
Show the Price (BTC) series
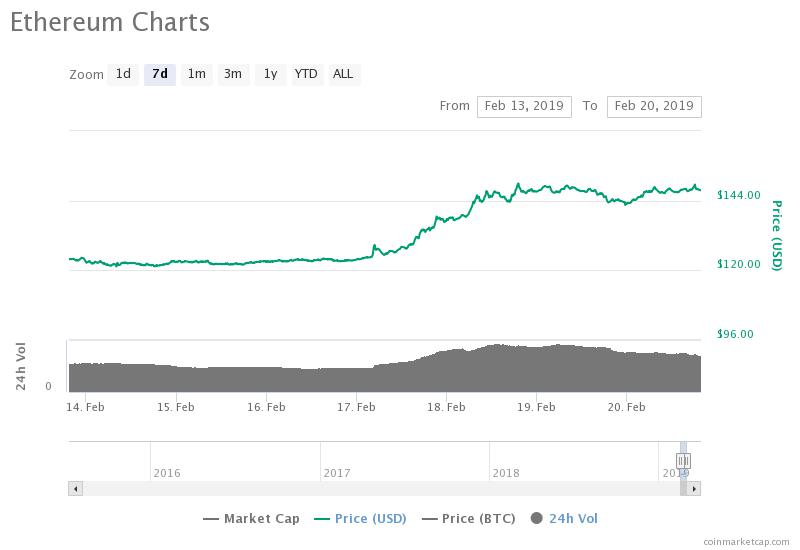click(468, 519)
